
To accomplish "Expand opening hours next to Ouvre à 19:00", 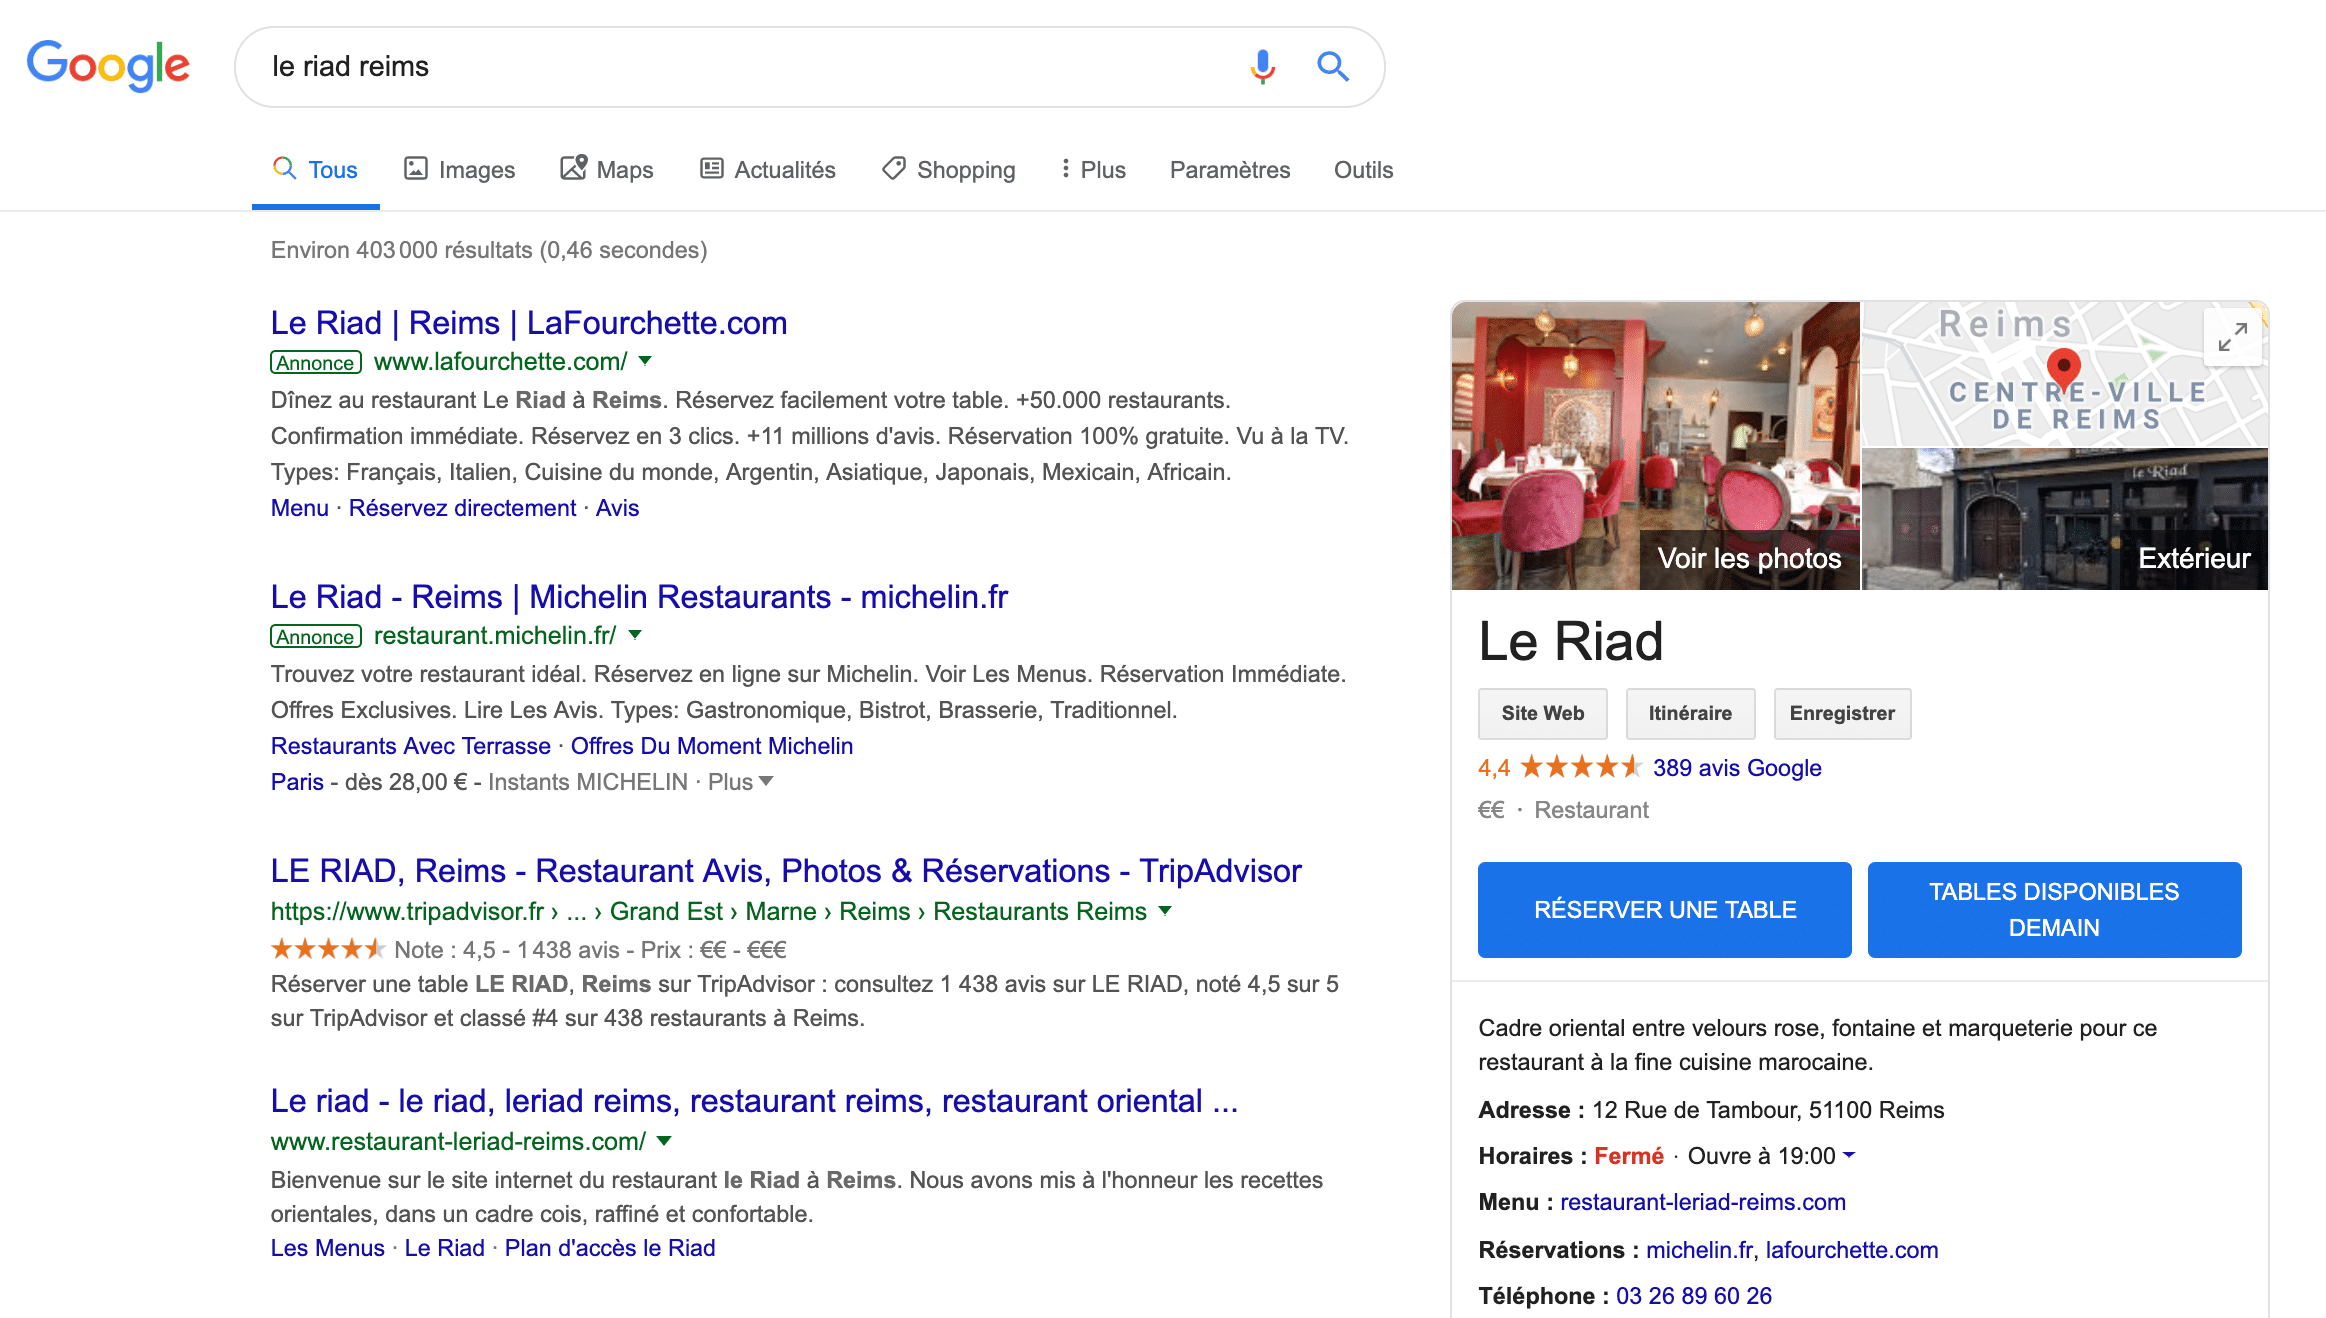I will [1849, 1155].
